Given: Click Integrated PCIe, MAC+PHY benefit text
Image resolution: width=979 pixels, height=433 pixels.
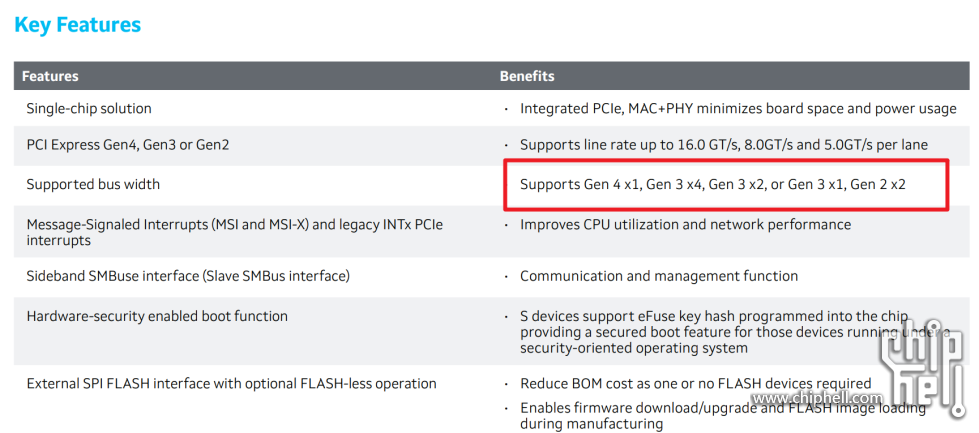Looking at the screenshot, I should (x=738, y=109).
